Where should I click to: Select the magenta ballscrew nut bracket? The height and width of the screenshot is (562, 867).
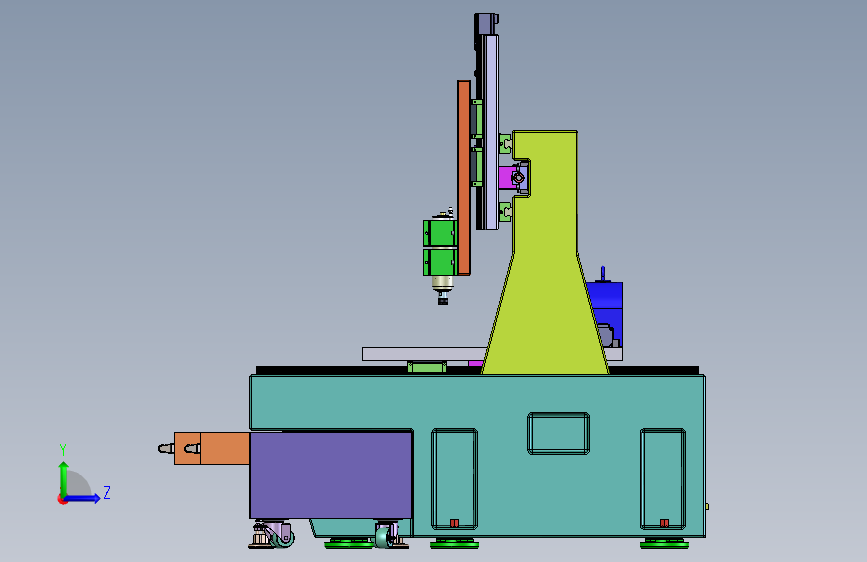(x=506, y=178)
